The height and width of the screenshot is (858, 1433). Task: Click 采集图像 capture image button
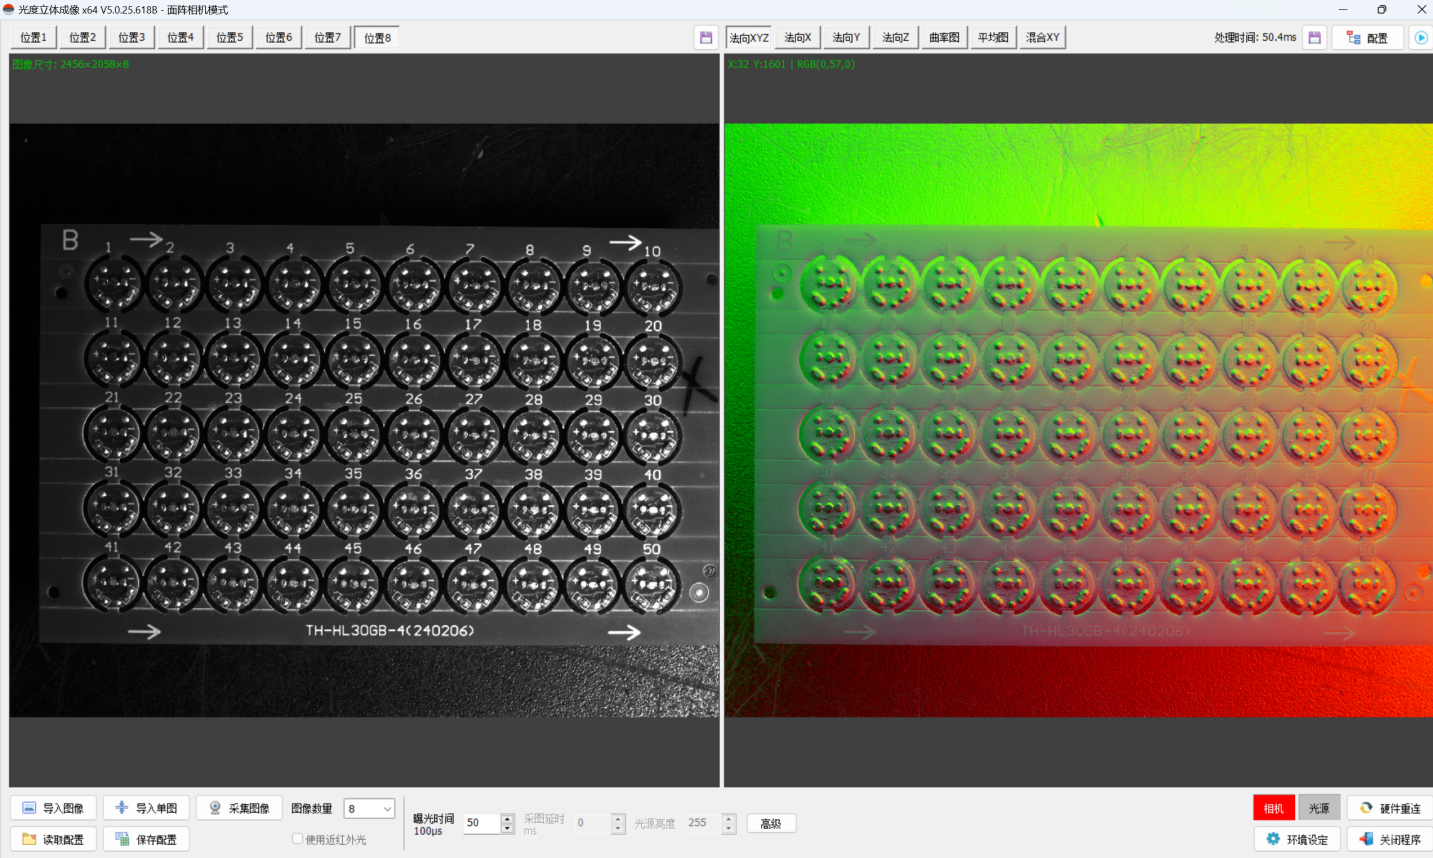tap(239, 808)
